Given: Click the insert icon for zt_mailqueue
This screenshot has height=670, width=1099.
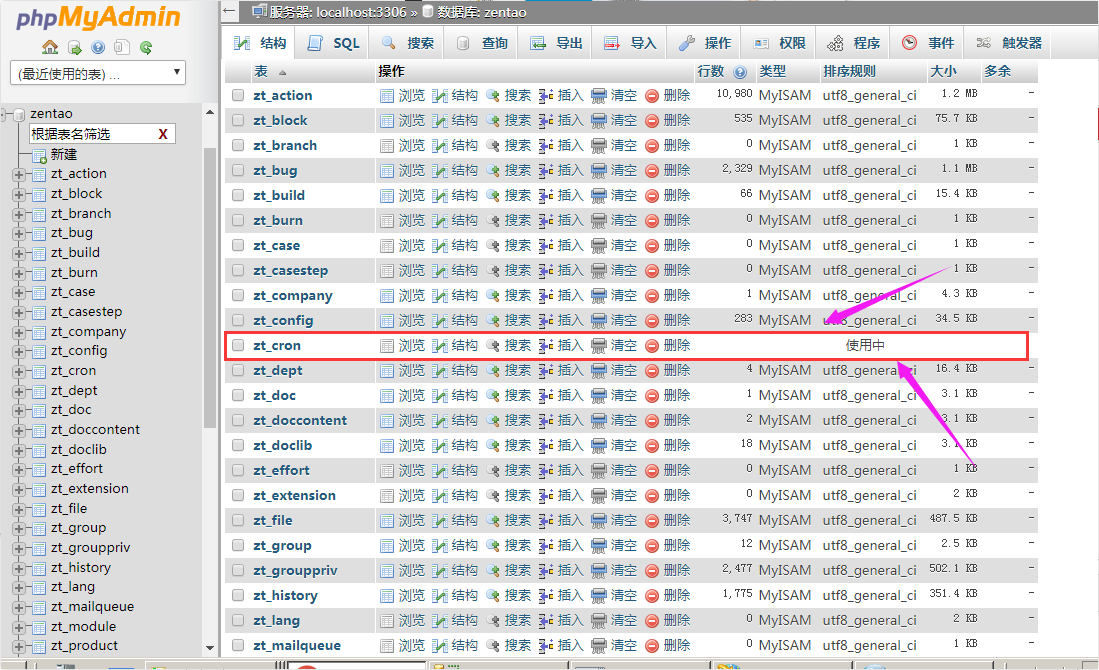Looking at the screenshot, I should pyautogui.click(x=546, y=645).
